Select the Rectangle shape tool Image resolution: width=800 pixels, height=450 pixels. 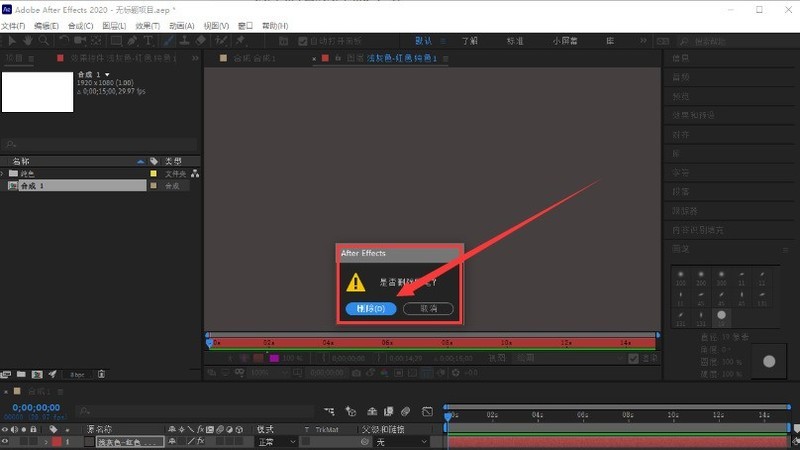tap(115, 41)
